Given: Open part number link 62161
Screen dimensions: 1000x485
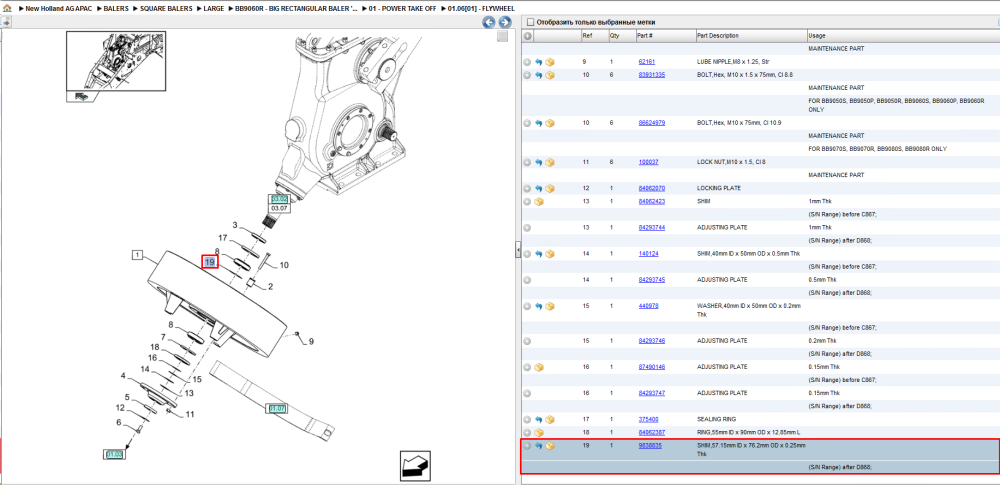Looking at the screenshot, I should point(647,62).
